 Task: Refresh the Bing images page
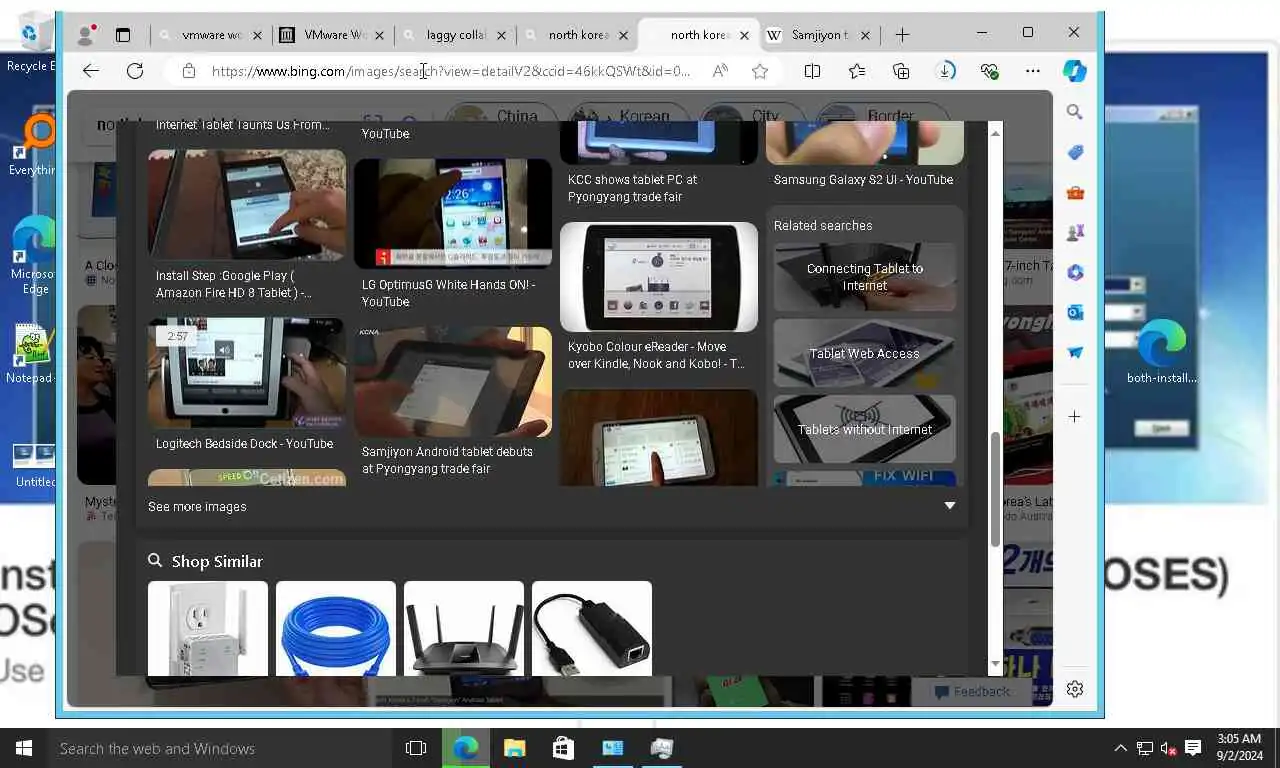[135, 71]
